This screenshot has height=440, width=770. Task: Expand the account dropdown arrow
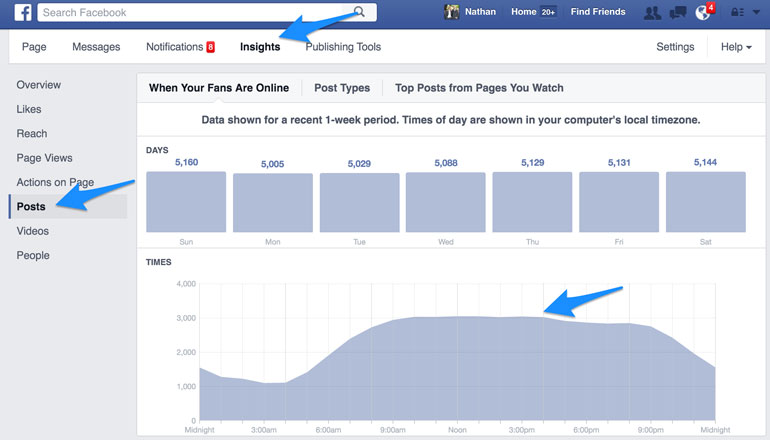click(756, 12)
